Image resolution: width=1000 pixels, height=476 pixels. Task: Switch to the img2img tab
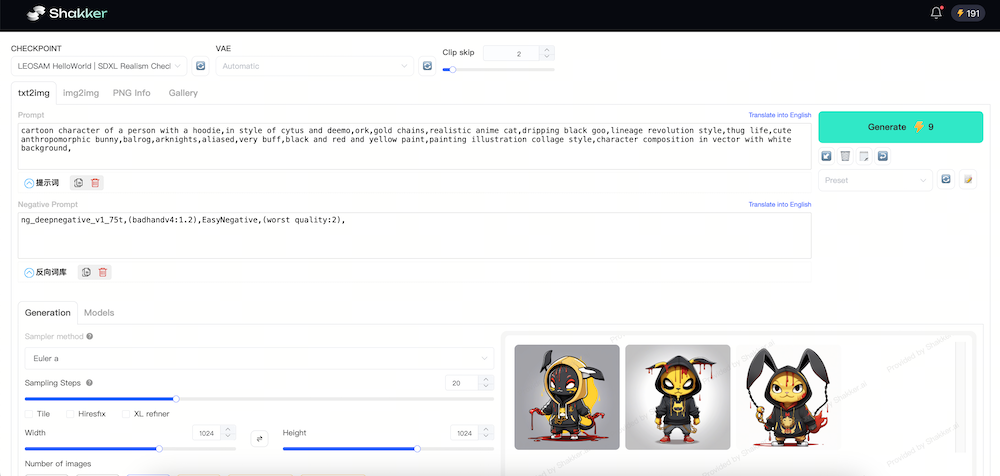81,93
